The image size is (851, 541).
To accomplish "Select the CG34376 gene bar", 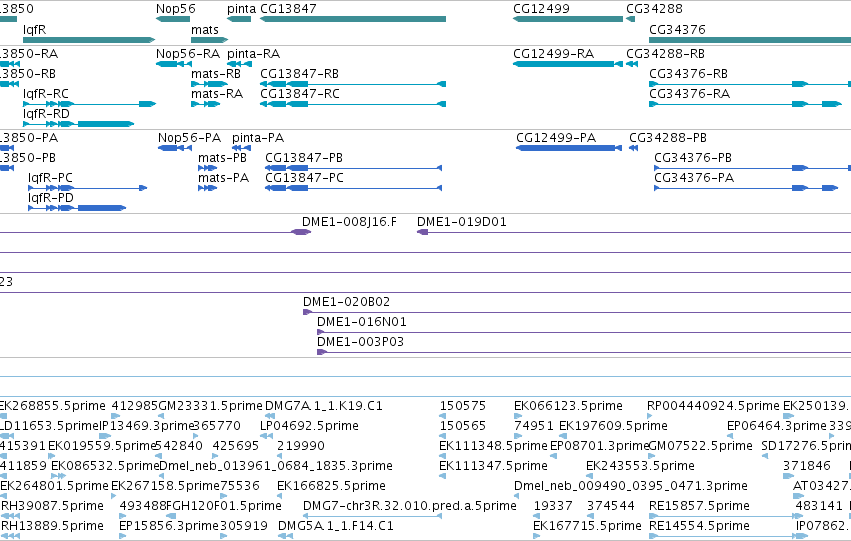I will point(750,40).
